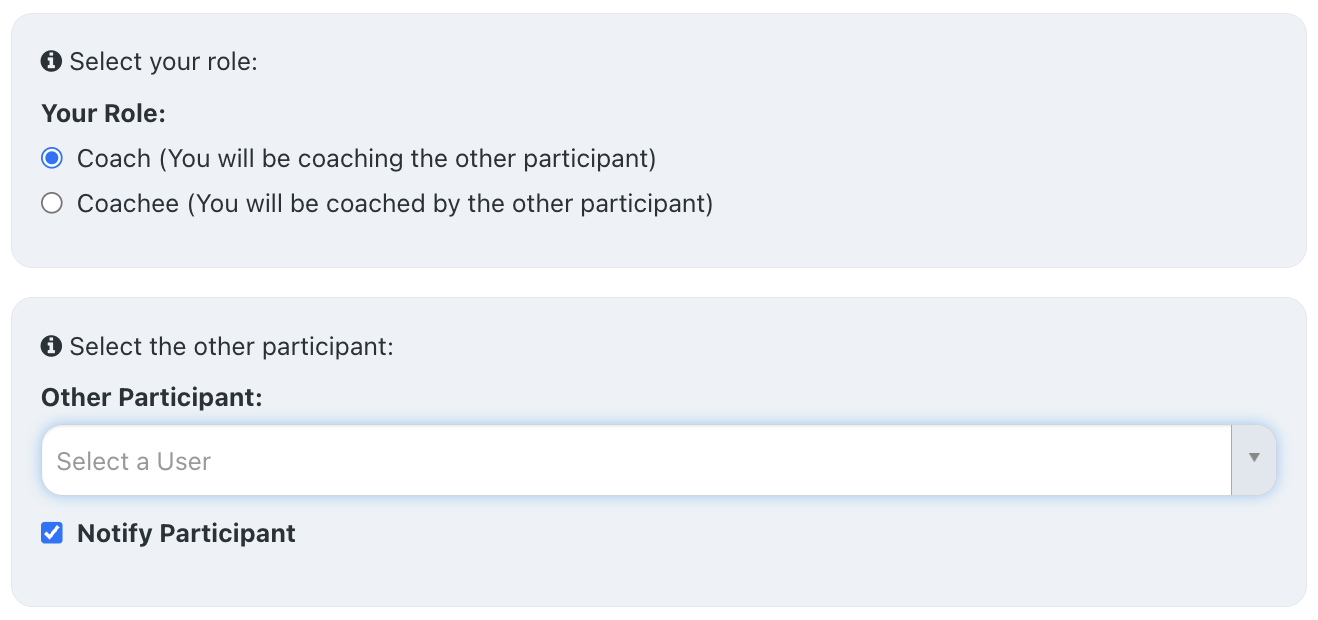Click the Select your role heading
Image resolution: width=1318 pixels, height=620 pixels.
coord(165,61)
